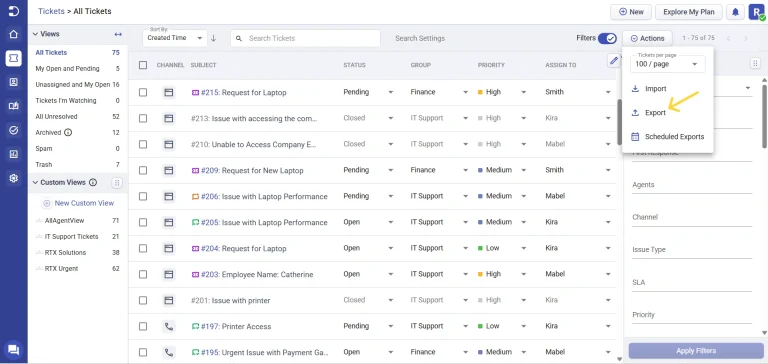Open the Knowledge Base icon in sidebar
768x364 pixels.
tap(14, 106)
